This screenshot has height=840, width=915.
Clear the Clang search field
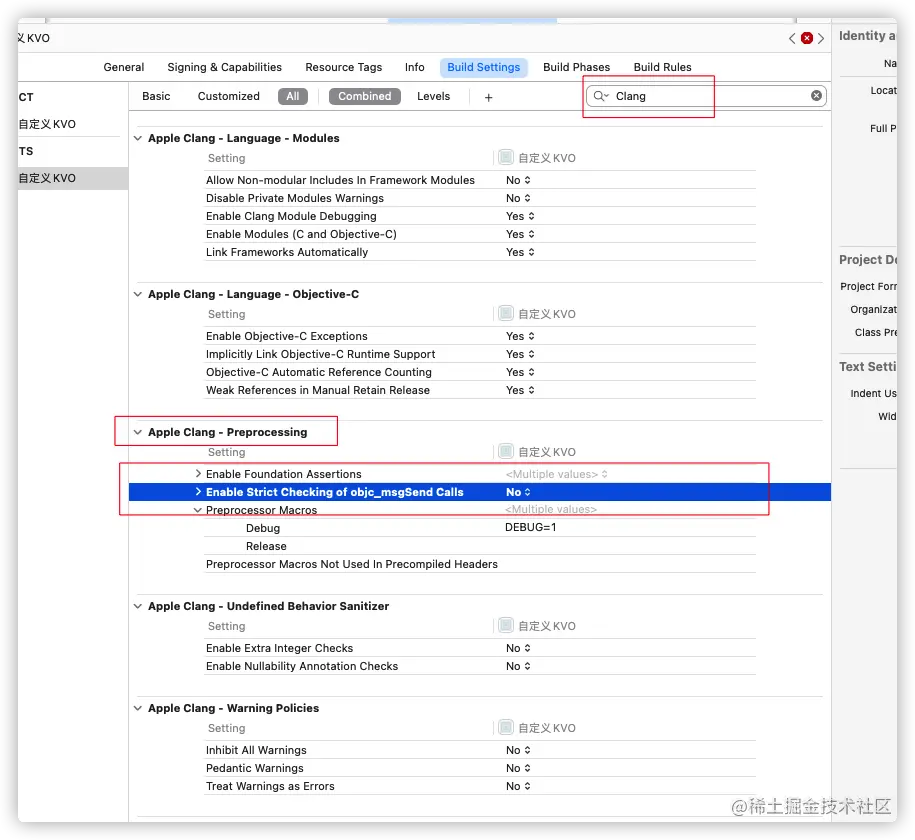click(816, 96)
